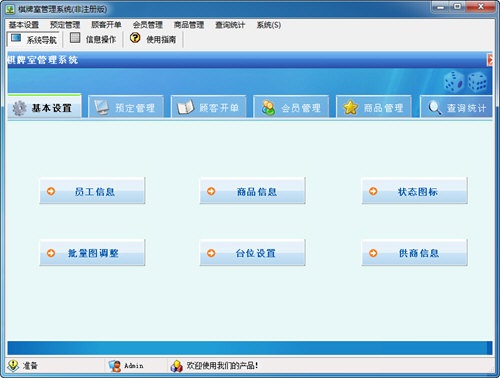
Task: Open the 批量图调整 button
Action: (x=92, y=253)
